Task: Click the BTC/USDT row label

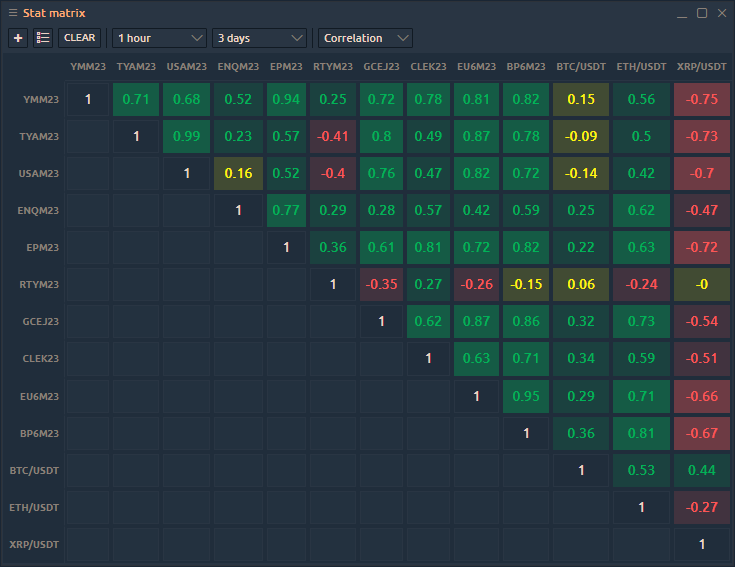Action: tap(37, 470)
